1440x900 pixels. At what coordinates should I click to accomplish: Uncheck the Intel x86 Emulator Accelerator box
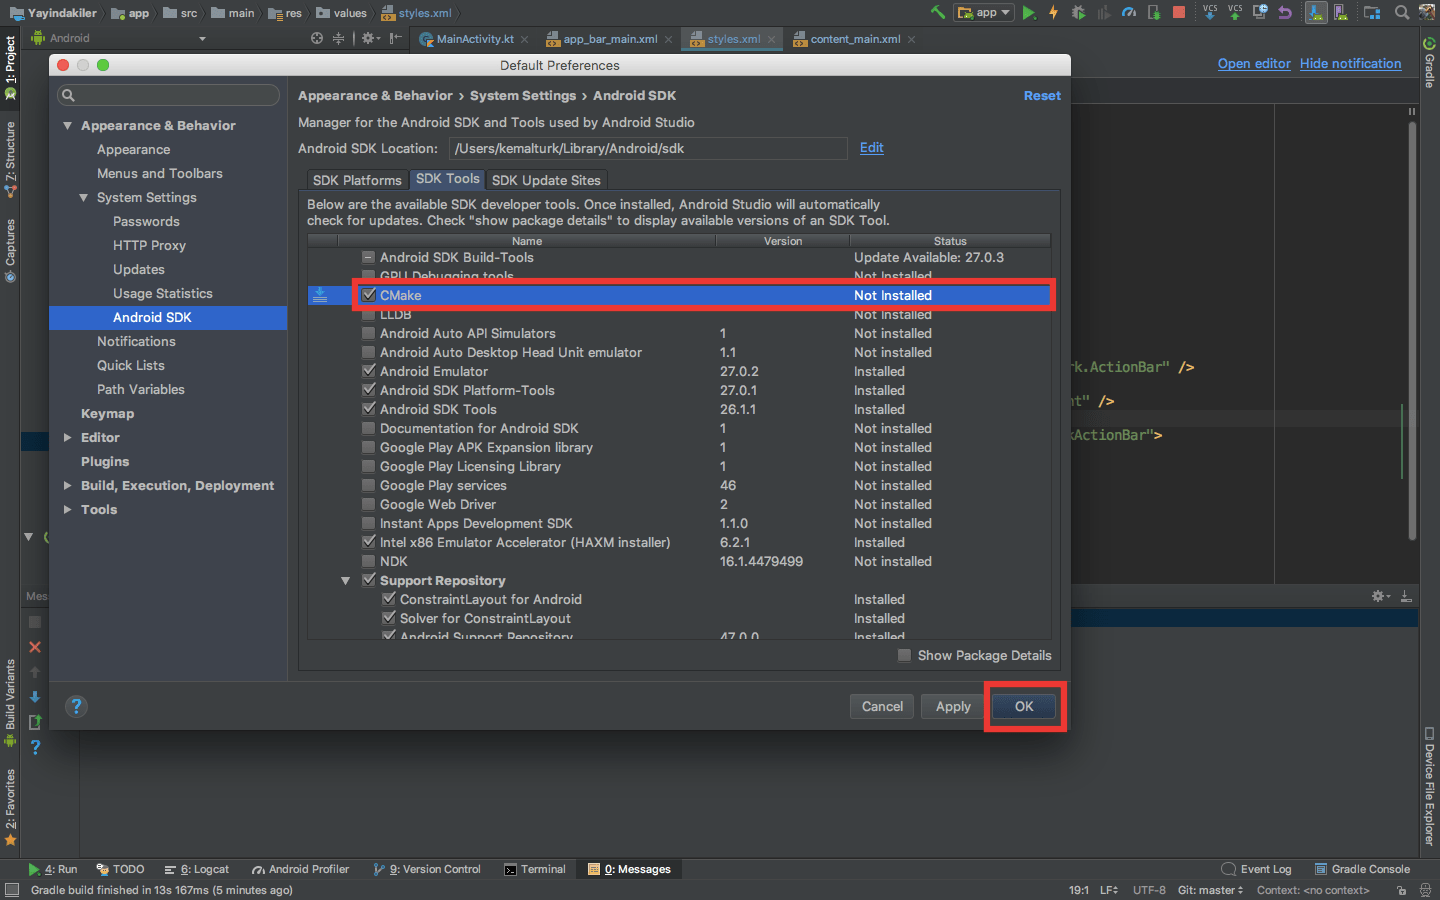369,542
